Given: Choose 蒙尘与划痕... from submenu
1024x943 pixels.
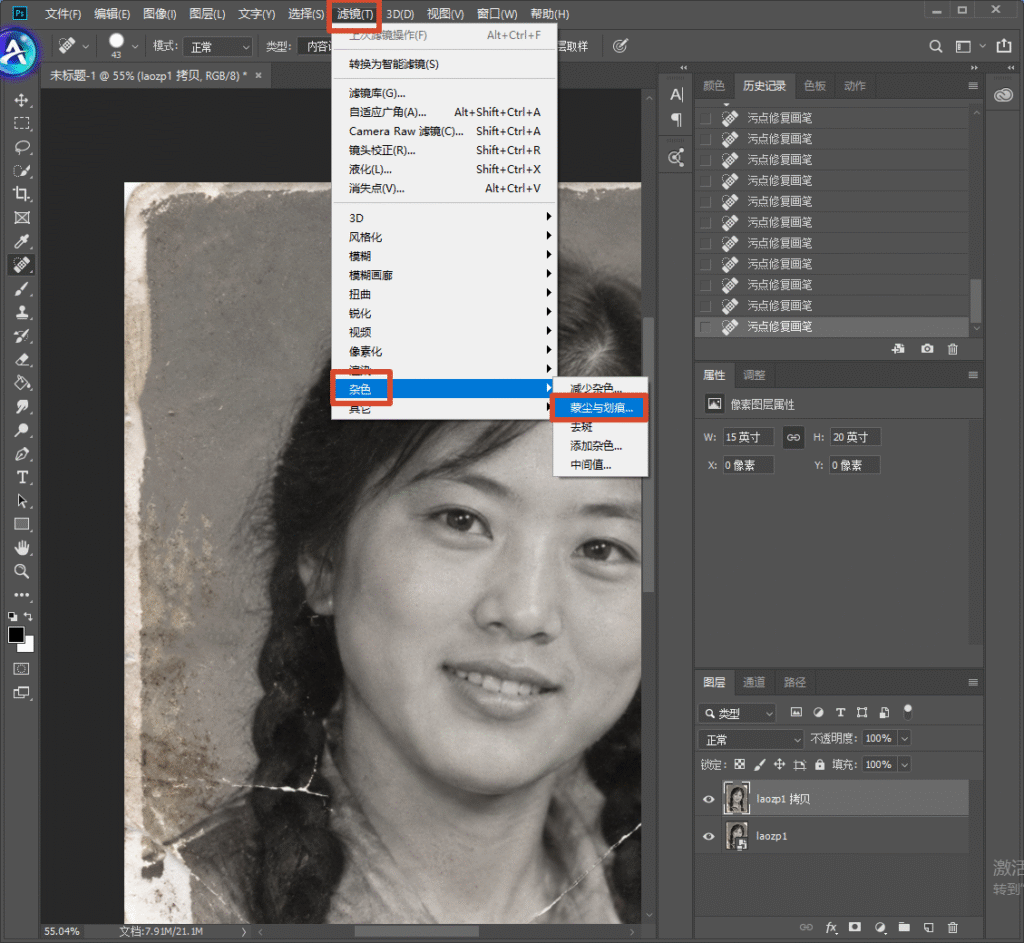Looking at the screenshot, I should click(x=600, y=408).
